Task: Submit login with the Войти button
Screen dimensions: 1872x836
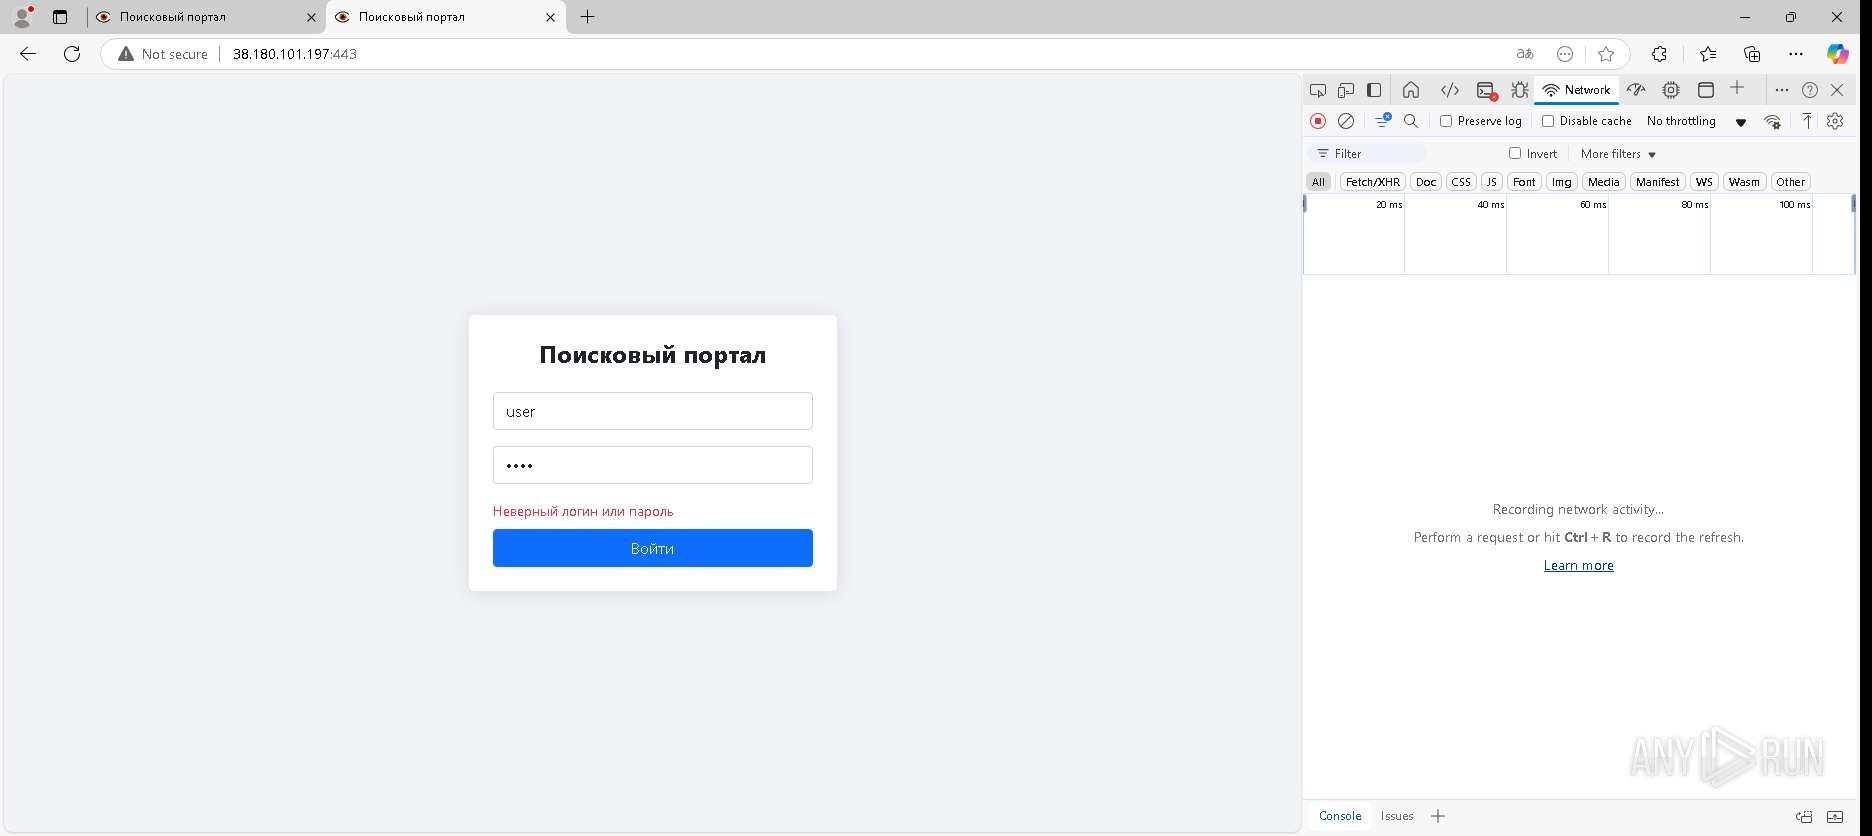Action: click(652, 548)
